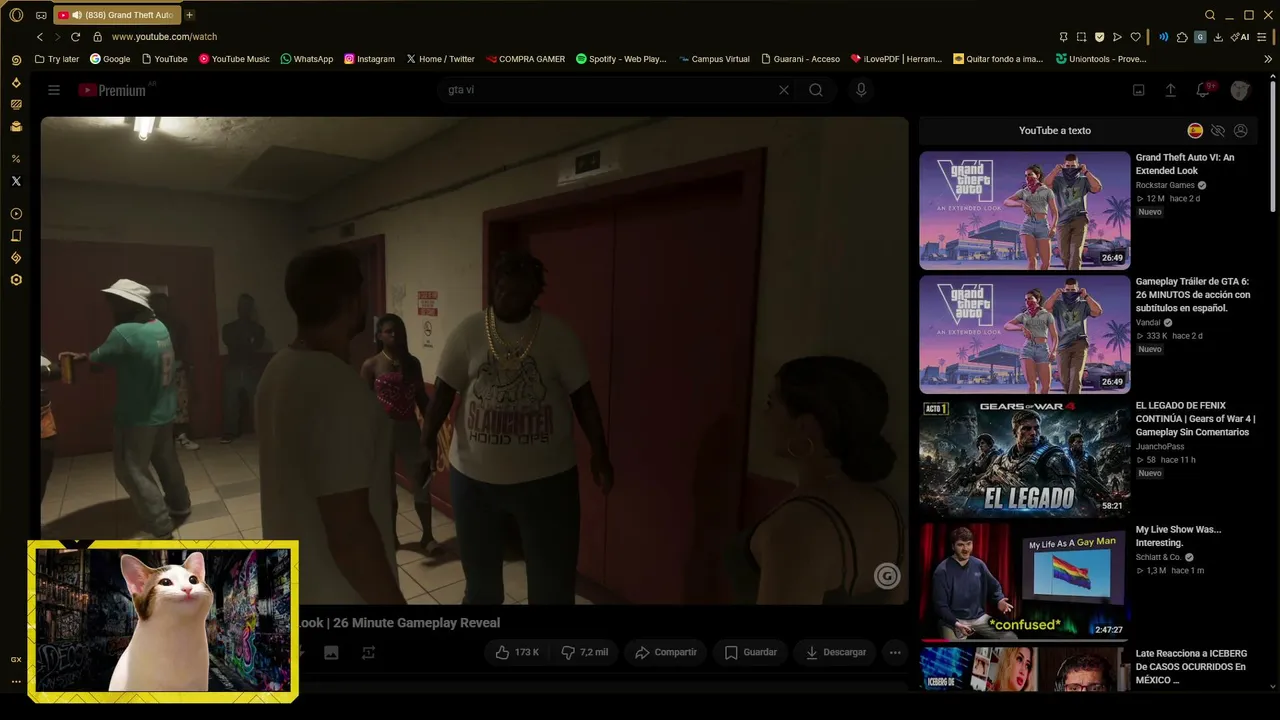Screen dimensions: 1280x720
Task: Open more video actions ellipsis
Action: (x=895, y=652)
